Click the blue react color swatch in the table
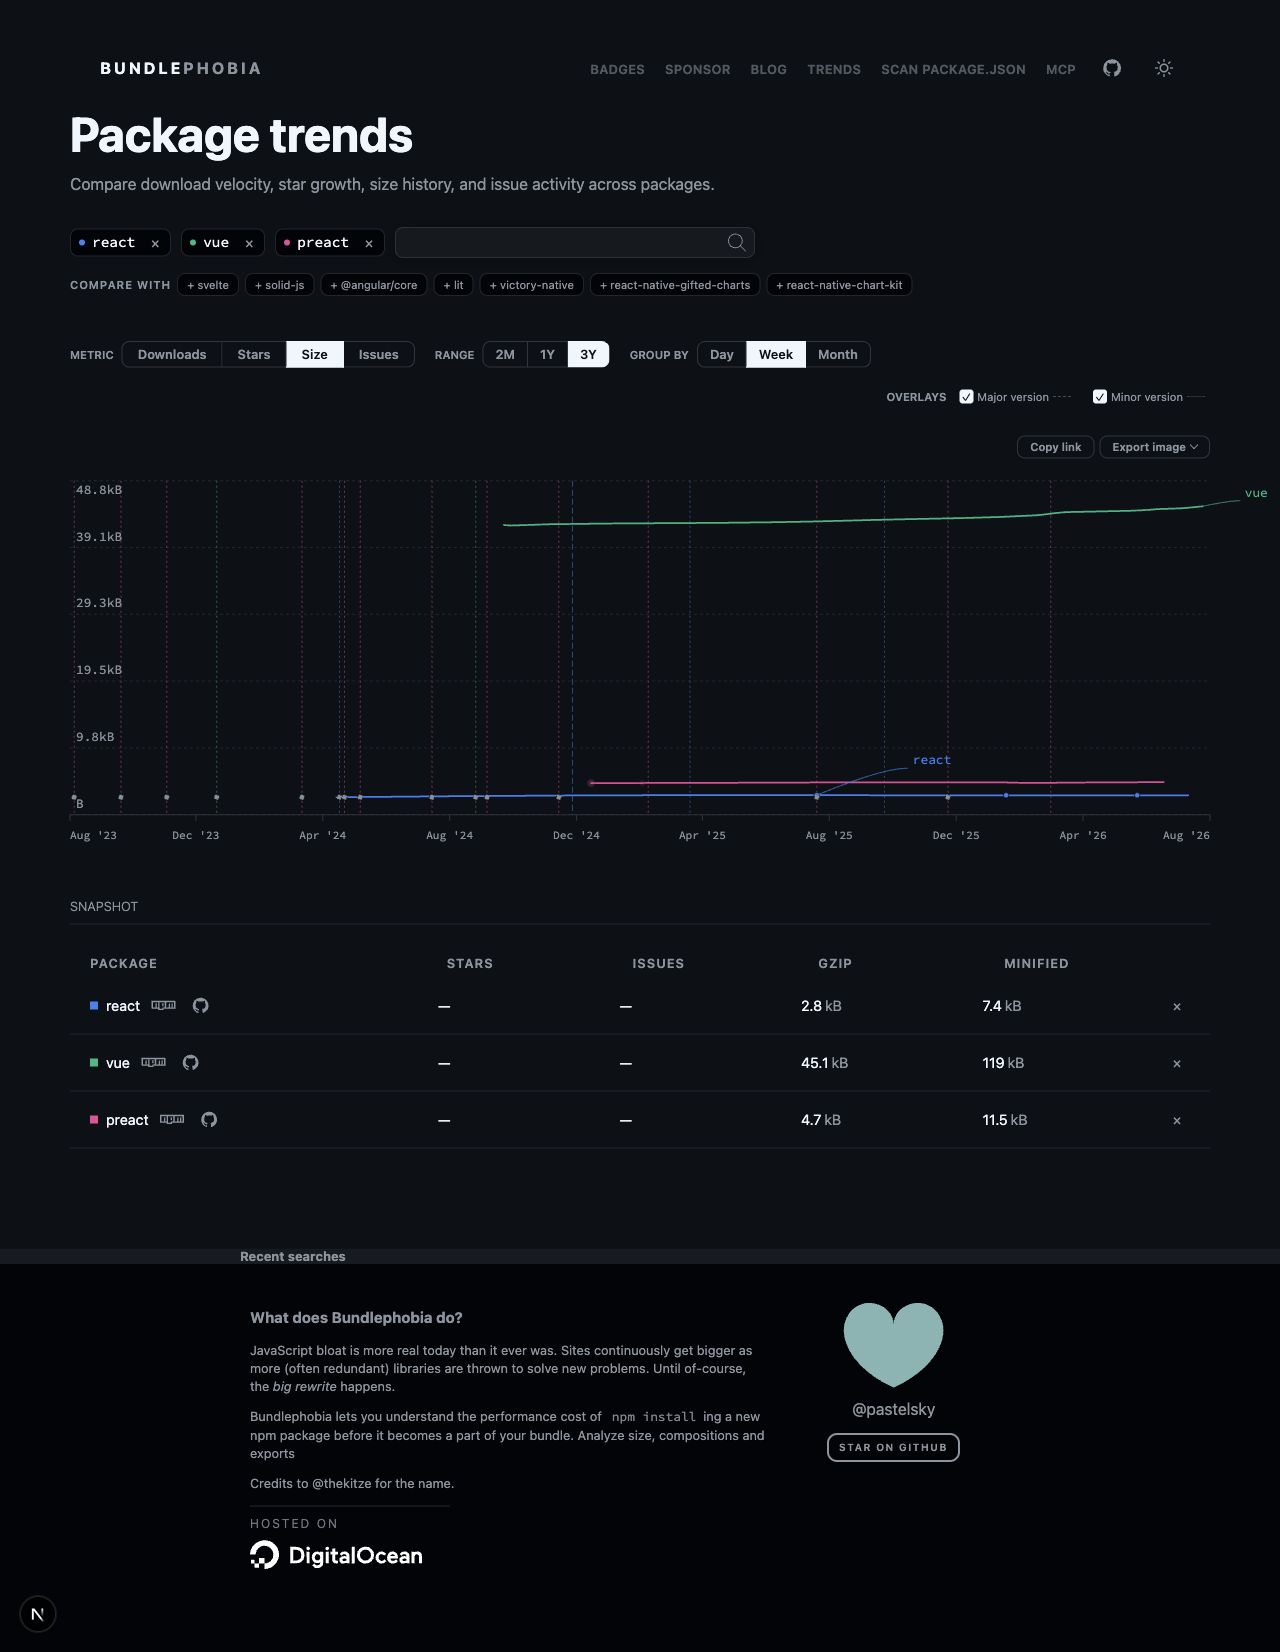 pyautogui.click(x=94, y=1006)
